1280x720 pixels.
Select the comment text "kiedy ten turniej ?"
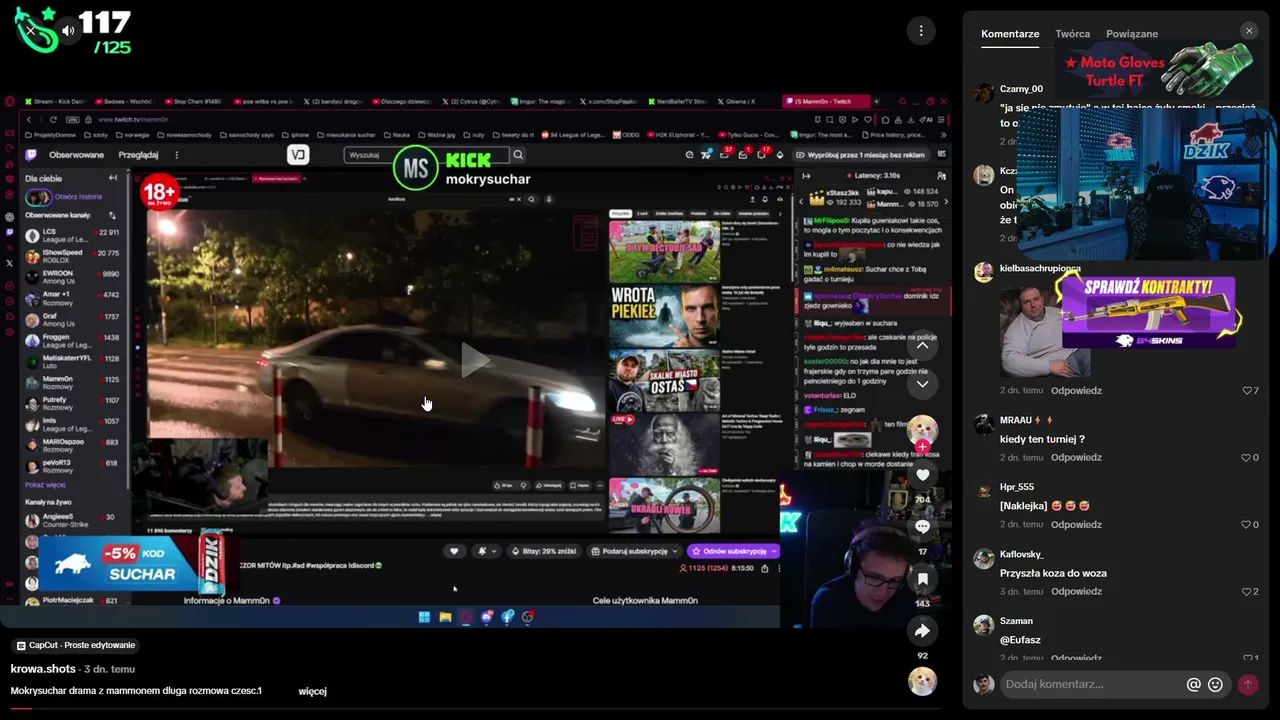click(1042, 439)
